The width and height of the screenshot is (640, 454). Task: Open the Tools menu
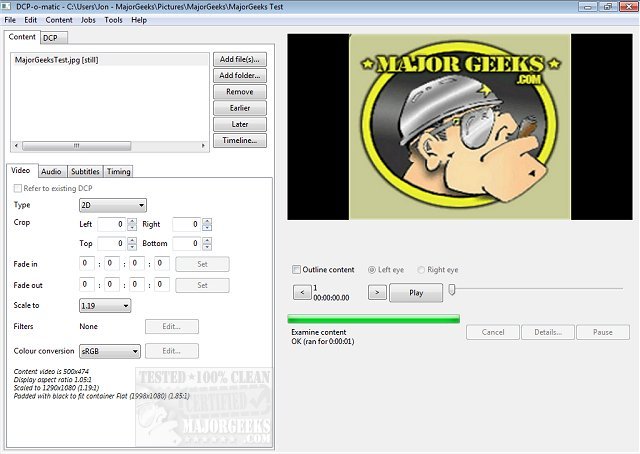113,20
